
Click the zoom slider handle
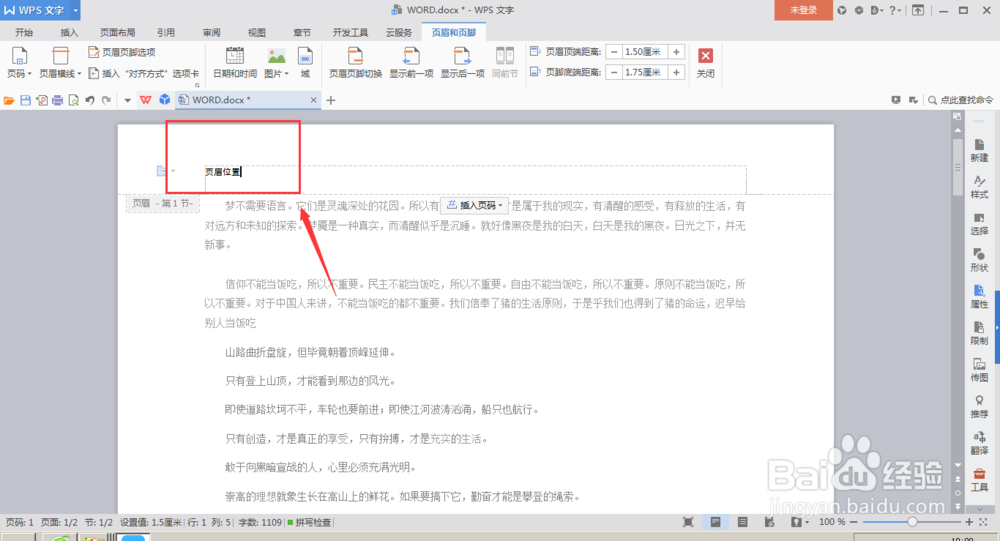coord(912,522)
